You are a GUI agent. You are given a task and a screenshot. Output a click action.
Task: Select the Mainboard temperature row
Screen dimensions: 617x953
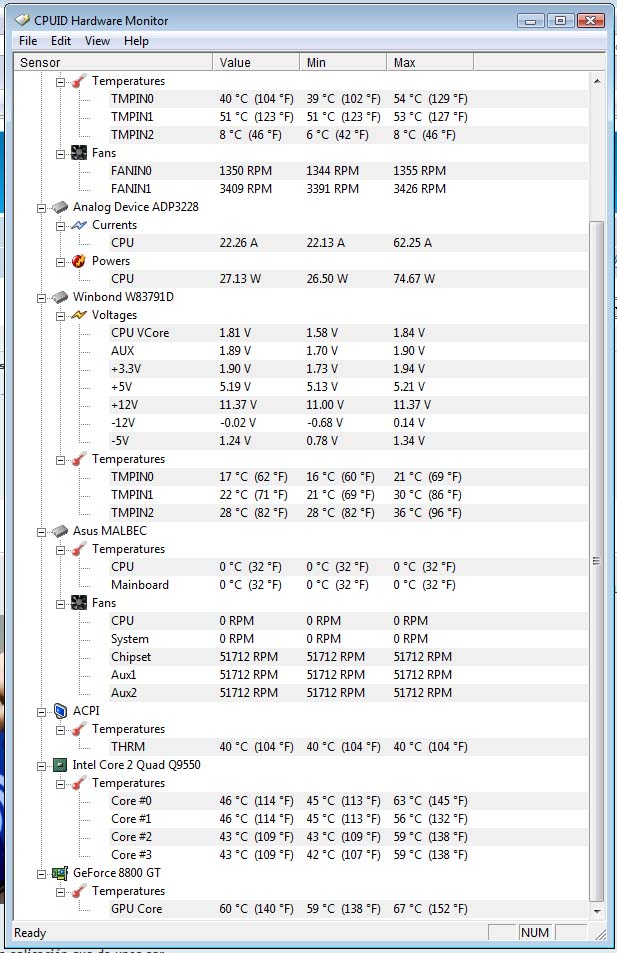[348, 585]
